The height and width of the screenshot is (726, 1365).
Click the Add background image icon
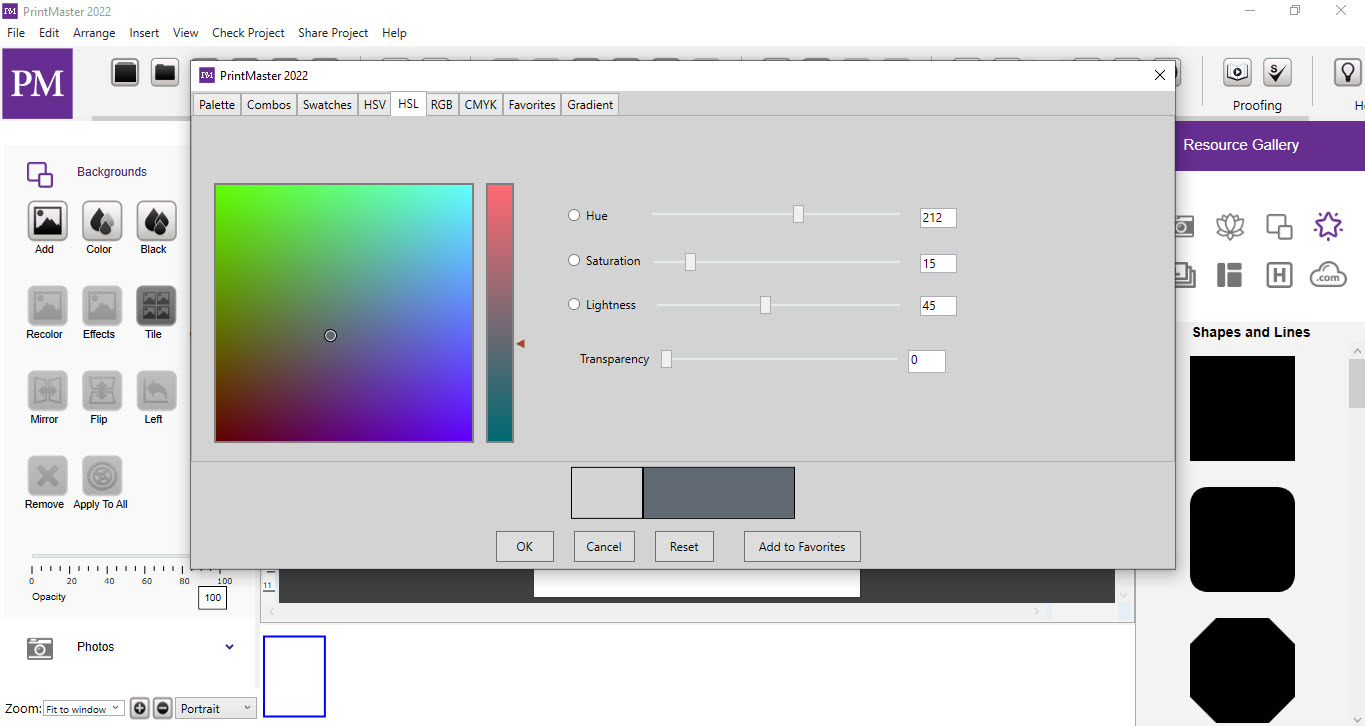point(48,221)
